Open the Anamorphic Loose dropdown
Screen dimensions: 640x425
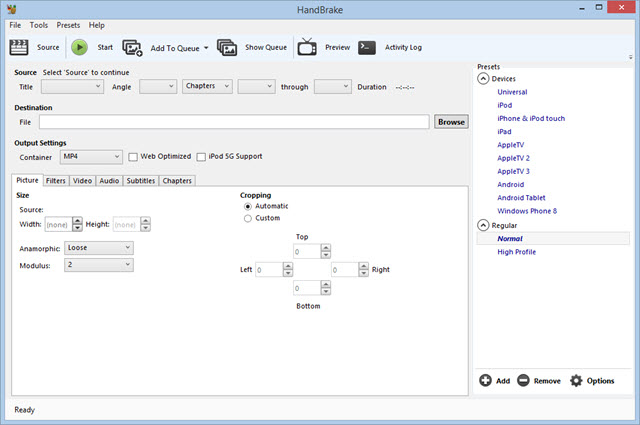tap(99, 248)
